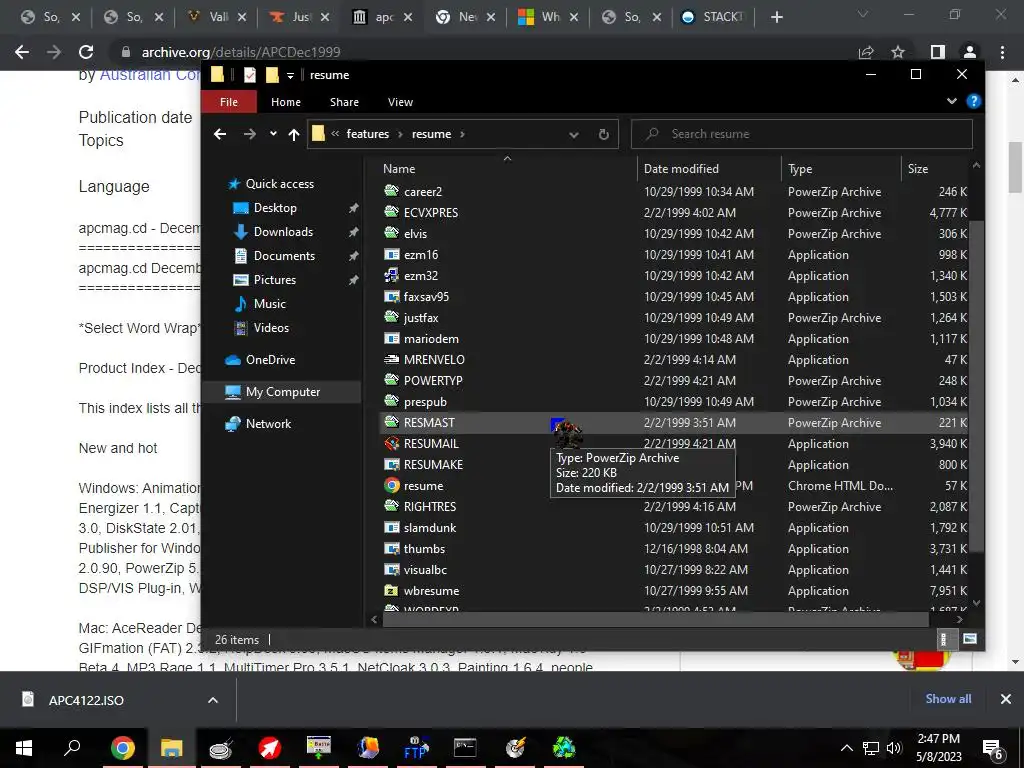1024x768 pixels.
Task: Select the slamdunk file name
Action: [x=430, y=528]
